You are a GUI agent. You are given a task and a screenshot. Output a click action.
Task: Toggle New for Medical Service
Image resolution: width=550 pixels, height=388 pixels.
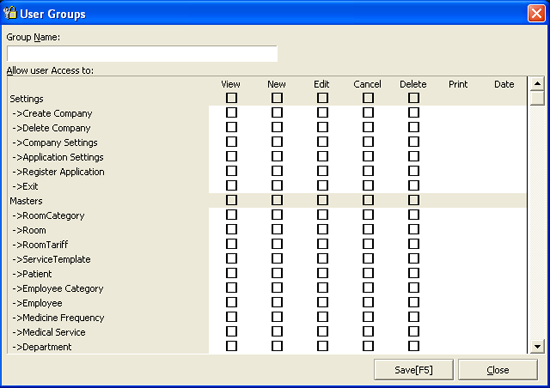pos(277,332)
